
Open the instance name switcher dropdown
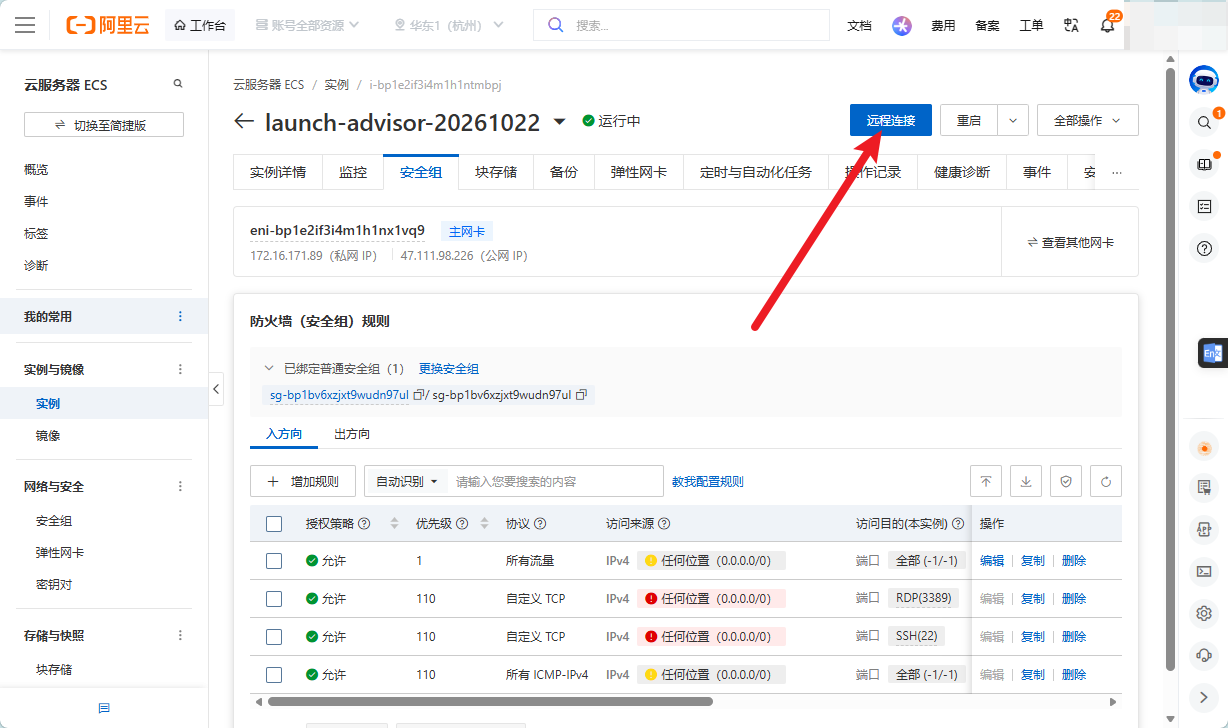pos(560,121)
